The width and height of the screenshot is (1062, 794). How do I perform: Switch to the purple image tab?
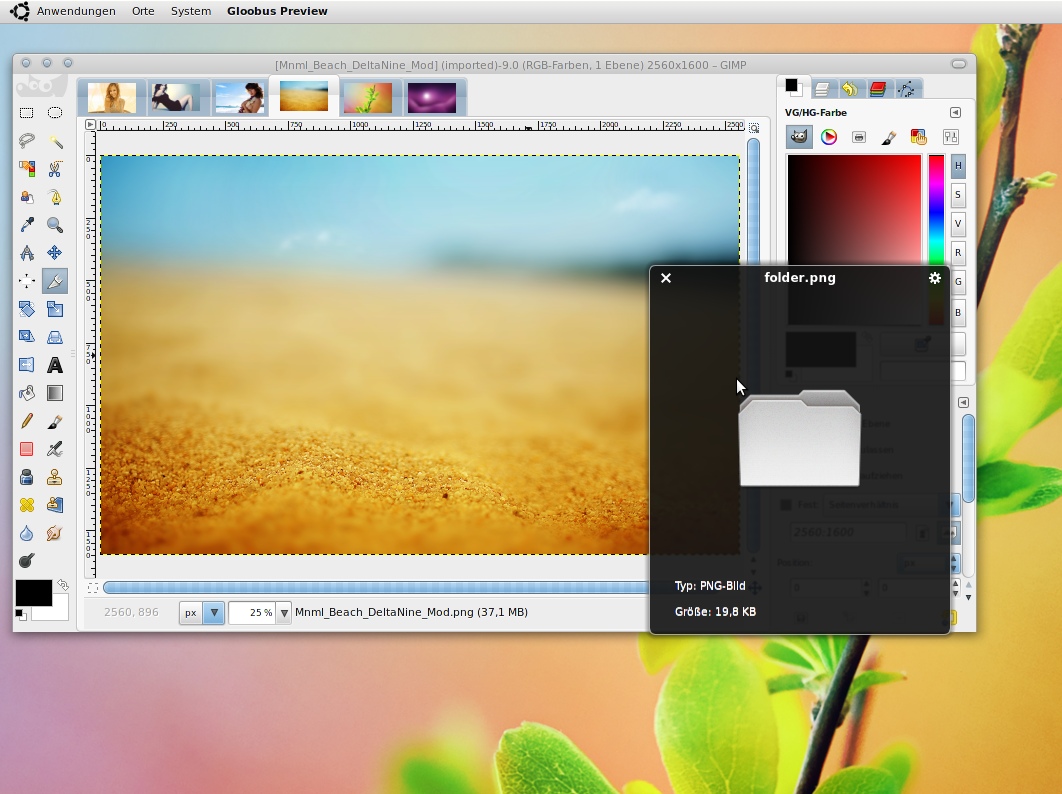coord(432,97)
